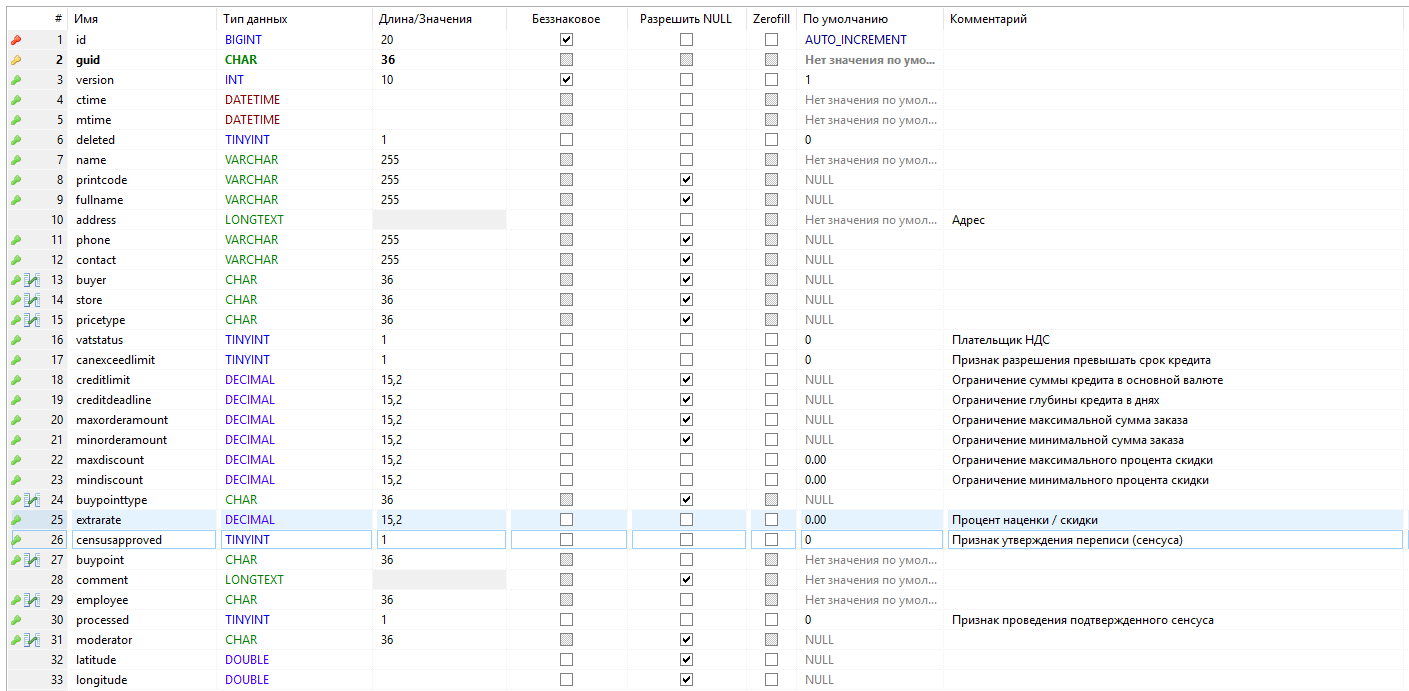This screenshot has width=1409, height=691.
Task: Open the DECIMAL data type cell for creditlimit
Action: 295,380
